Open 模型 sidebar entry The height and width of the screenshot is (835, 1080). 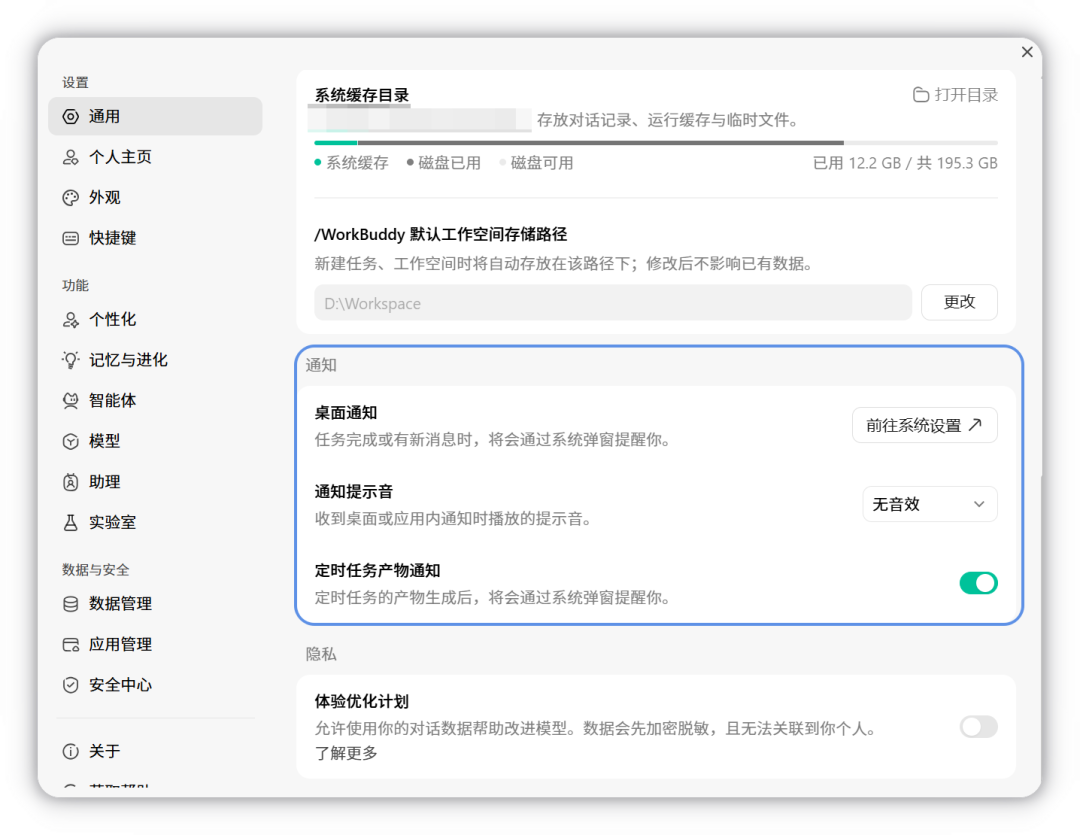(x=155, y=441)
